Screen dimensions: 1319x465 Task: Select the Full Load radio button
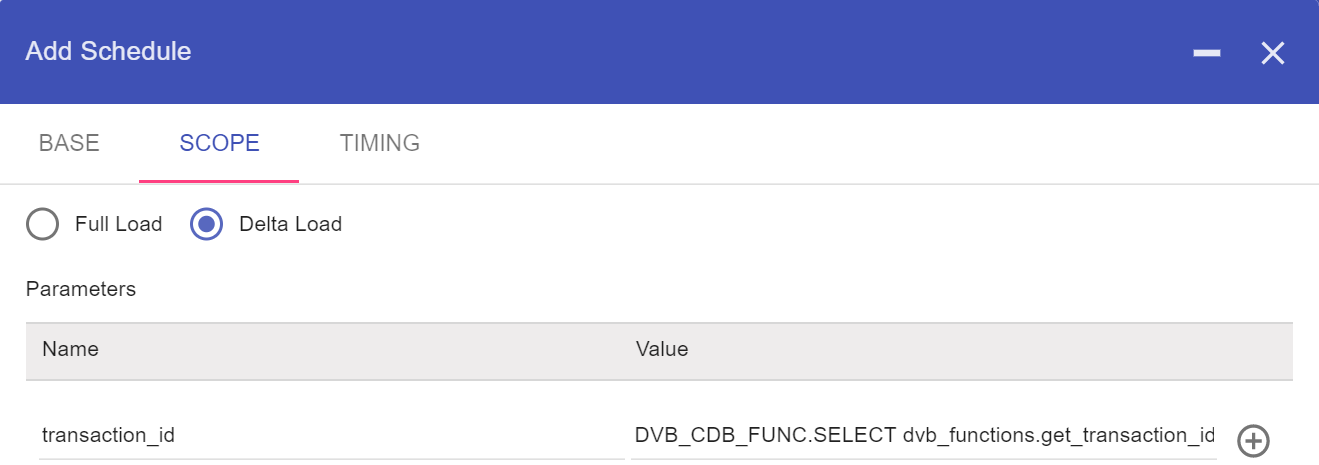point(42,224)
